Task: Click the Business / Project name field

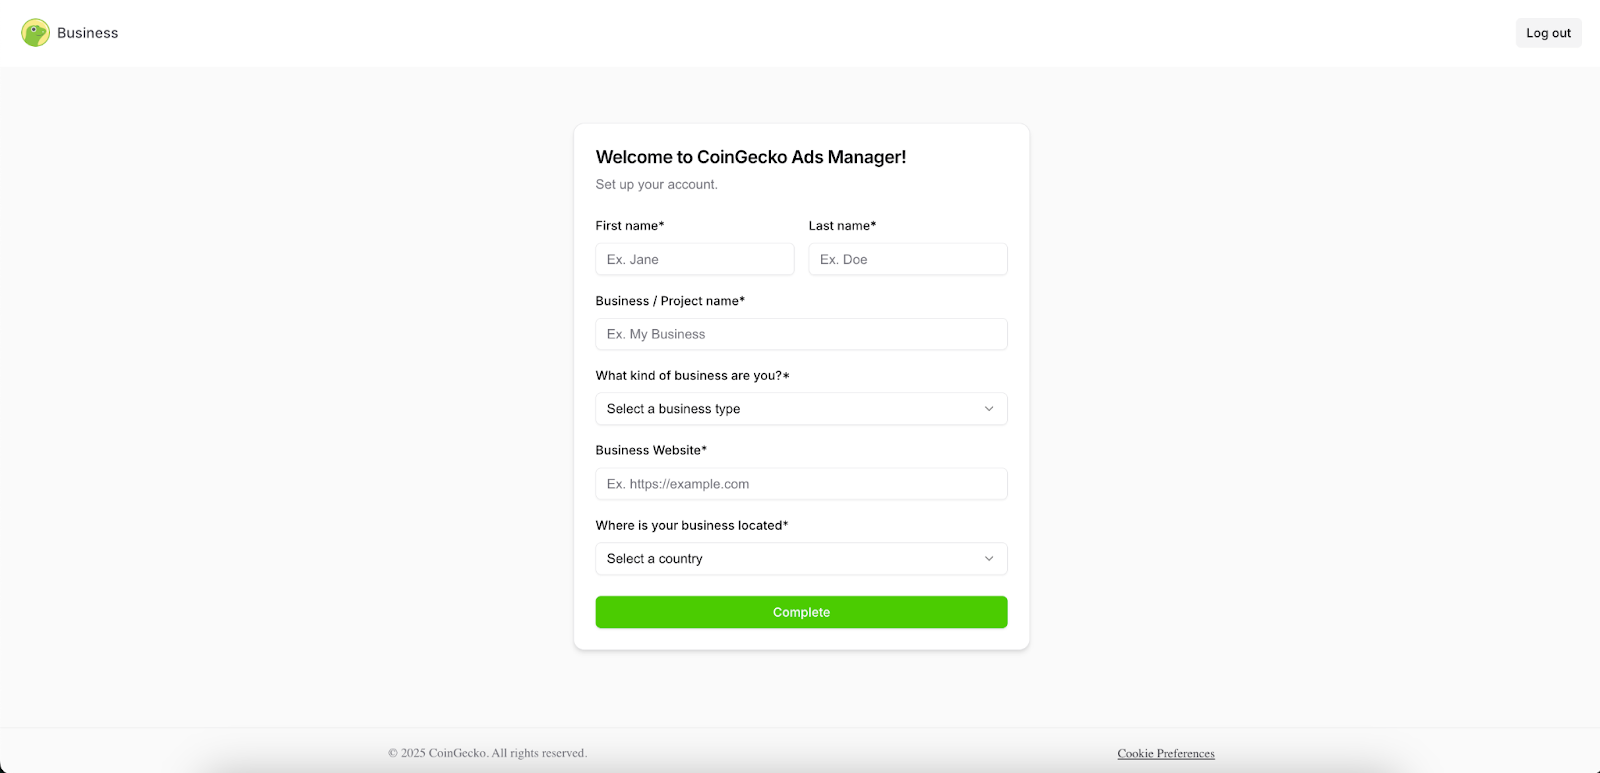Action: [801, 334]
